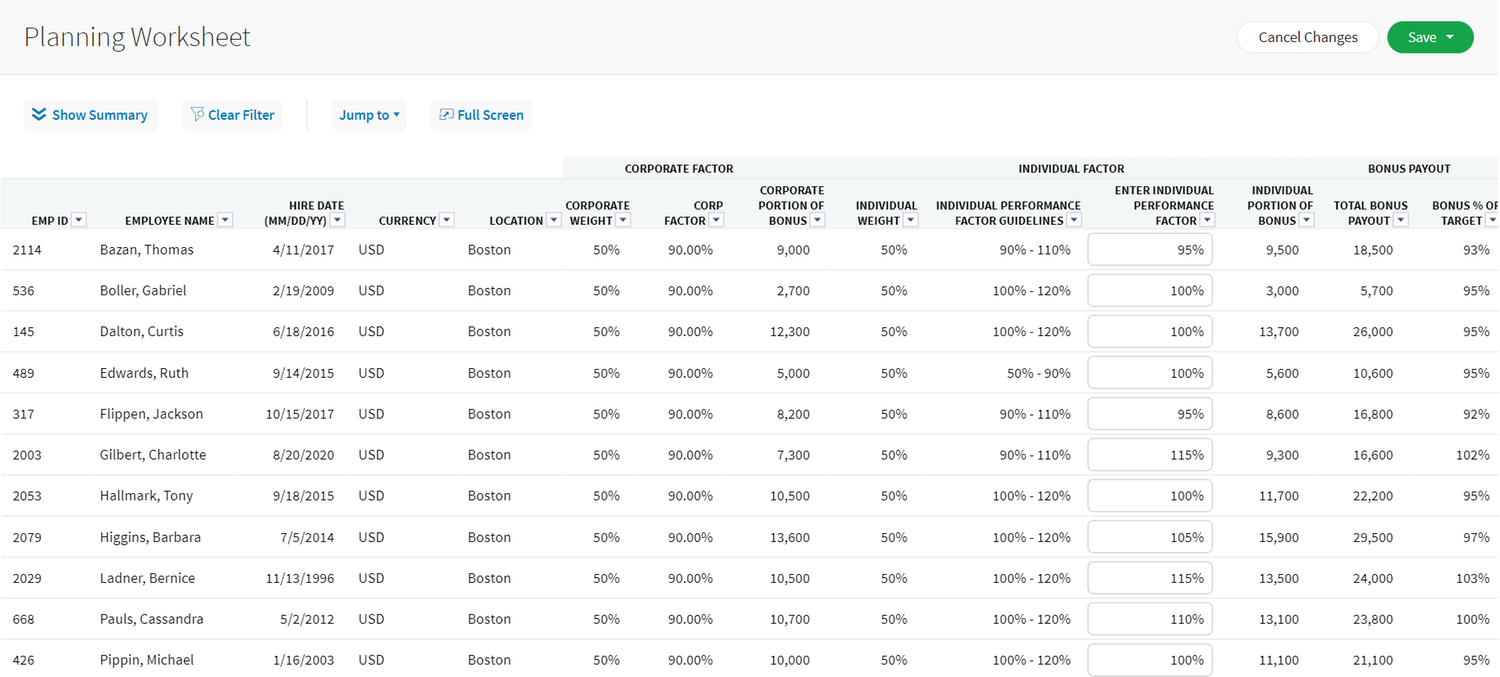
Task: Expand the Jump to dropdown
Action: [x=369, y=115]
